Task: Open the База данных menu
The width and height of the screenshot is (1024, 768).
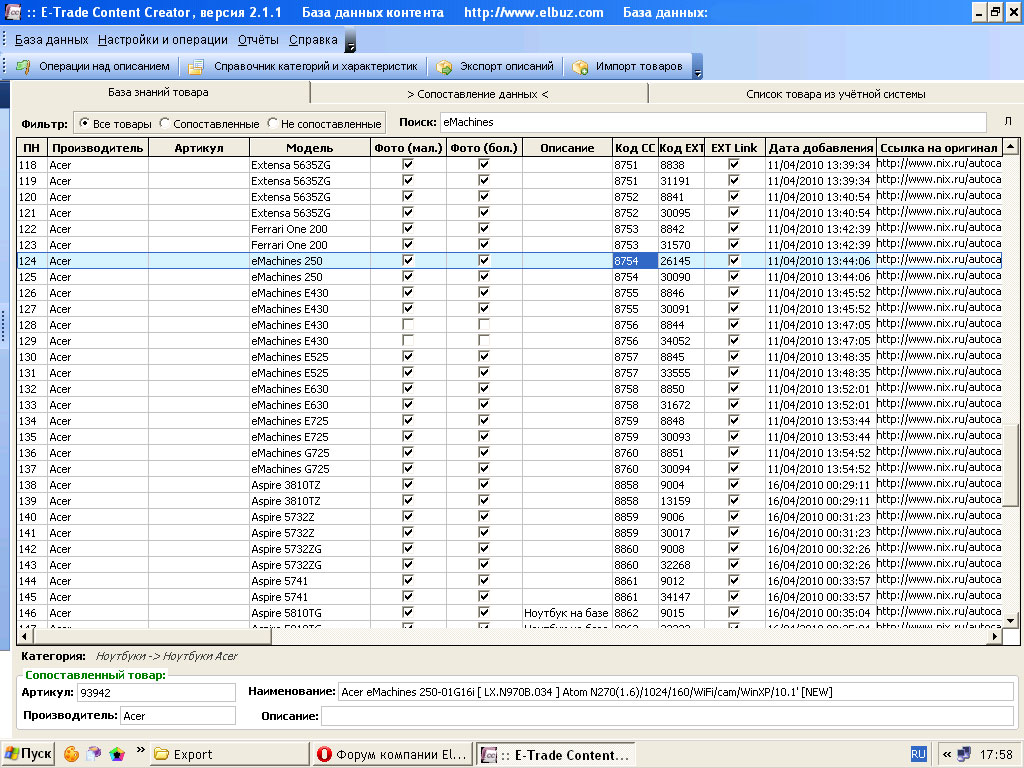Action: tap(52, 40)
